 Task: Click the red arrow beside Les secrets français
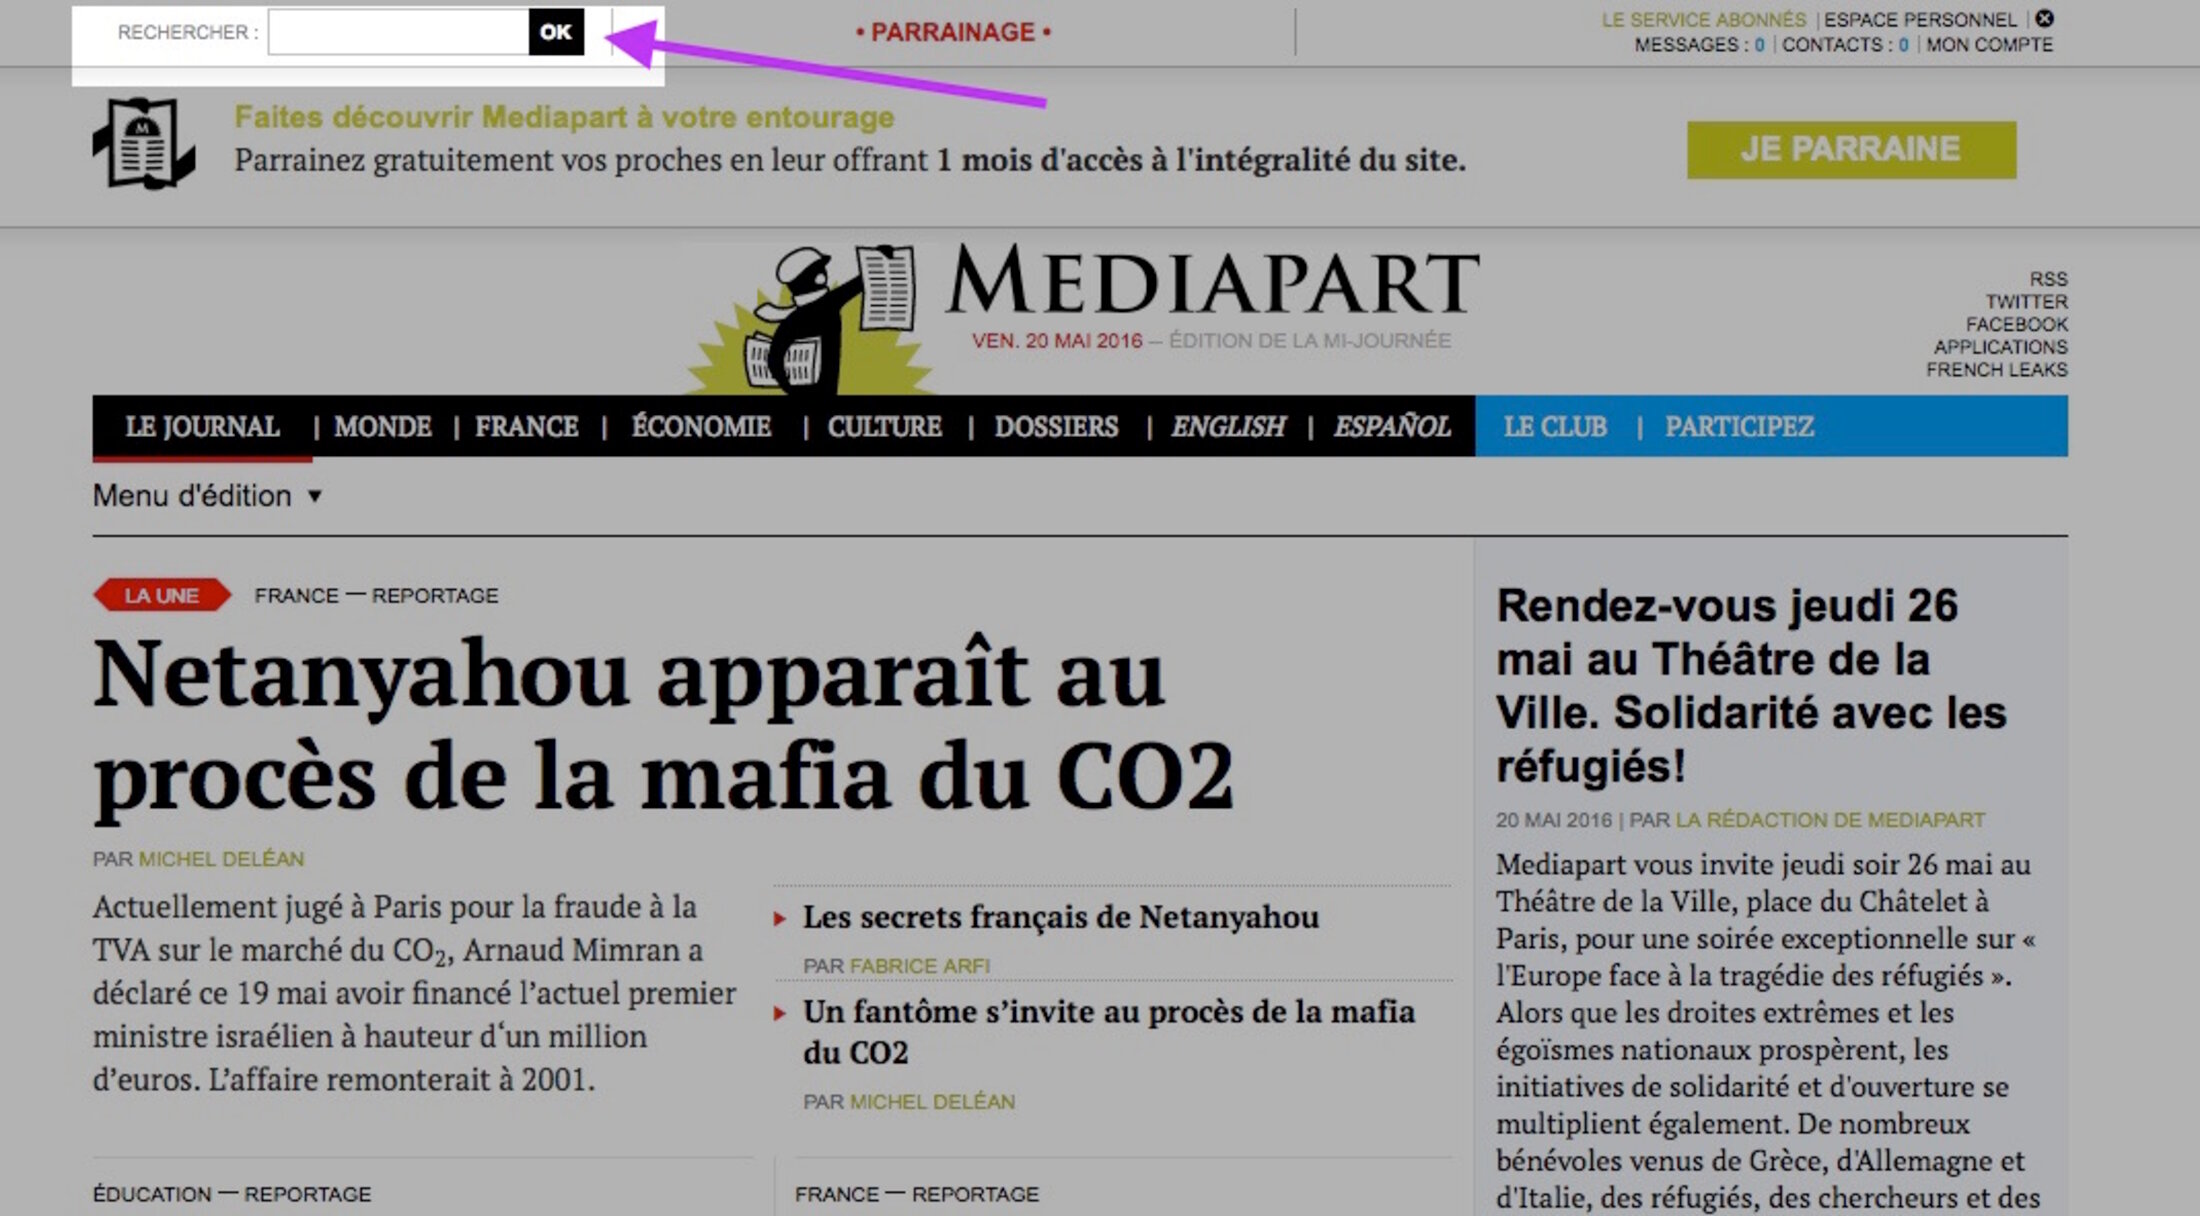point(779,918)
